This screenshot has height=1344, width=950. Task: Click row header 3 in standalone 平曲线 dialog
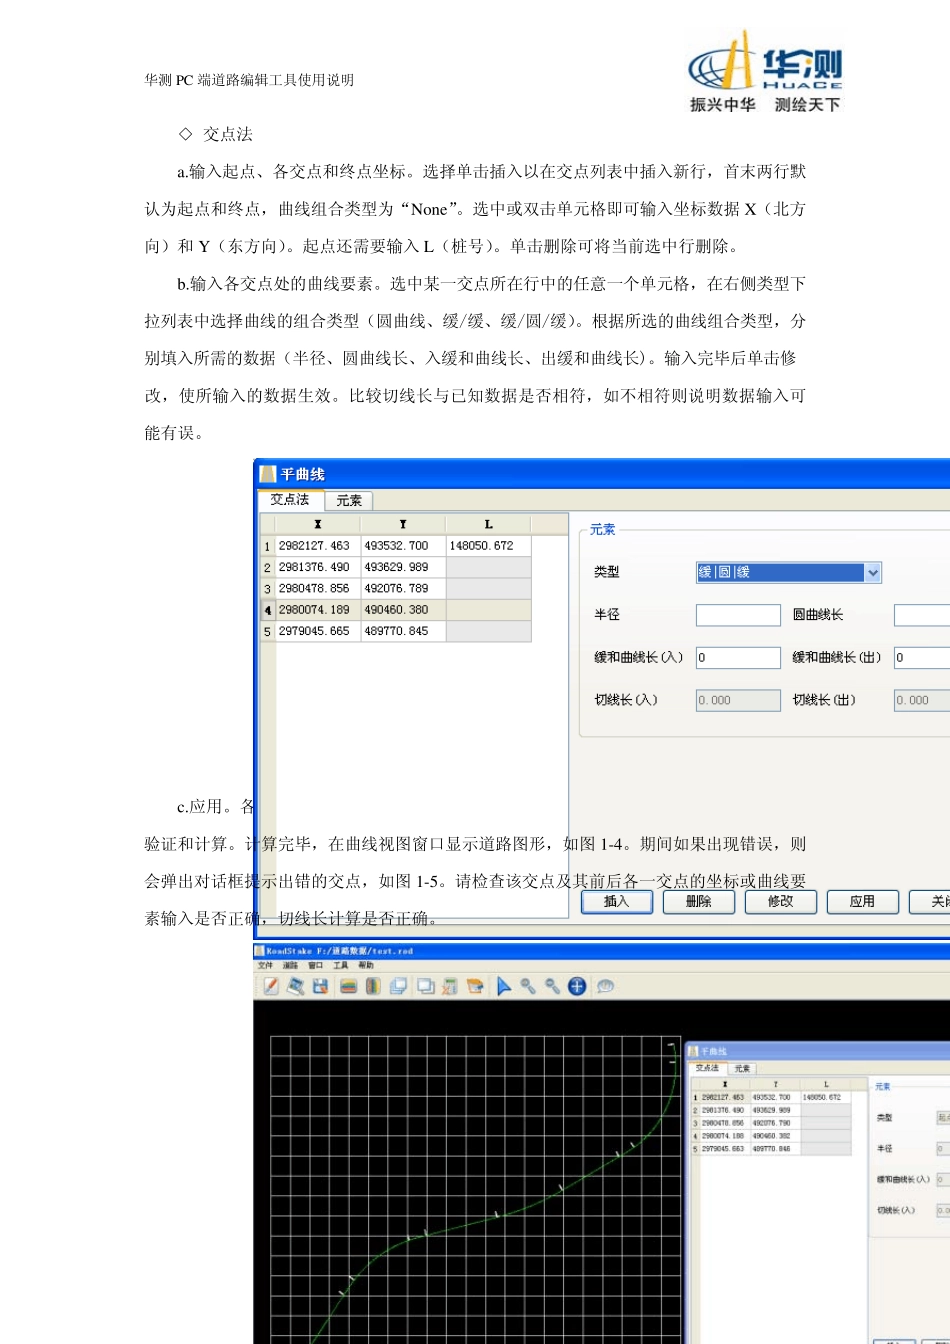[x=267, y=588]
